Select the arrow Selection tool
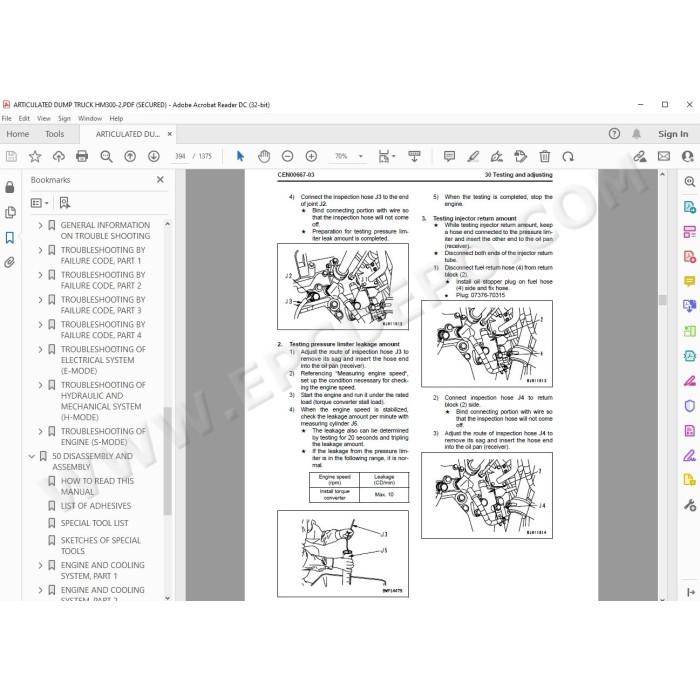 pos(240,156)
